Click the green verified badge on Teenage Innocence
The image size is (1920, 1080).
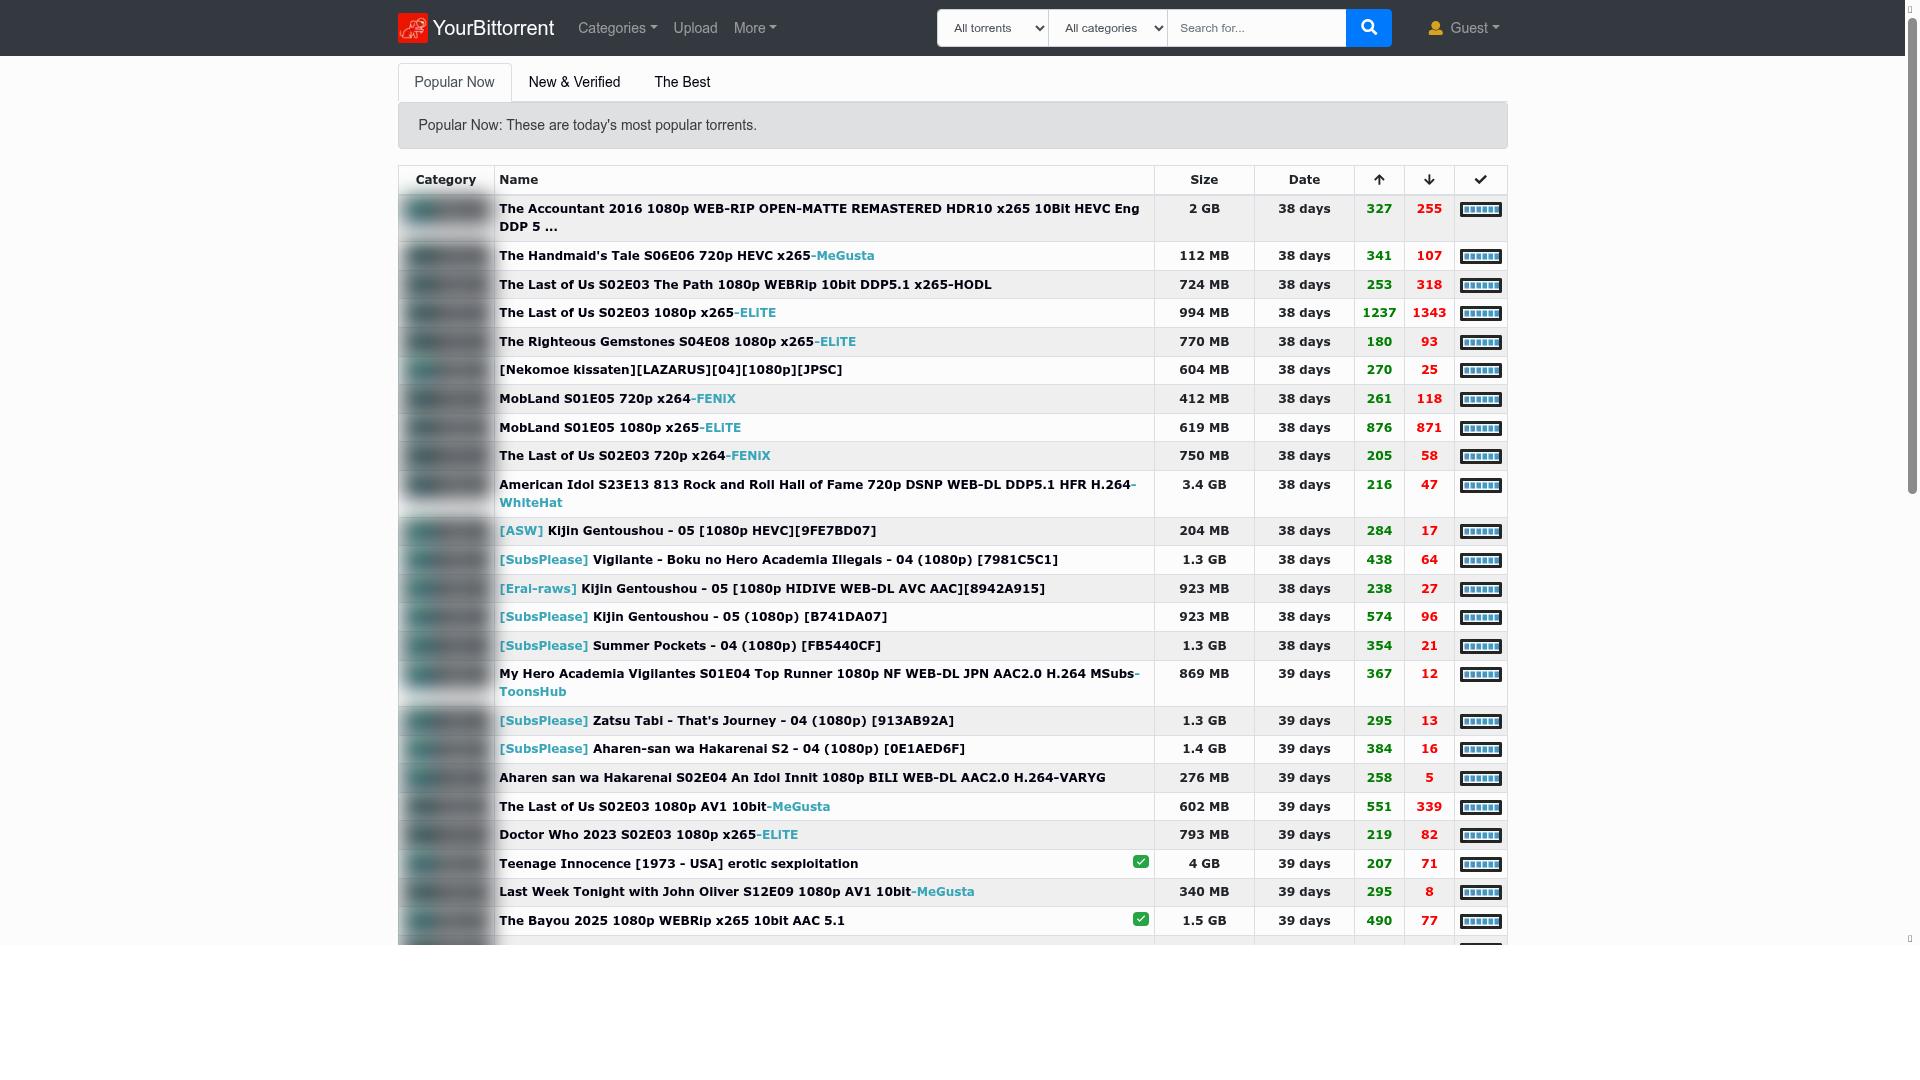(x=1140, y=861)
